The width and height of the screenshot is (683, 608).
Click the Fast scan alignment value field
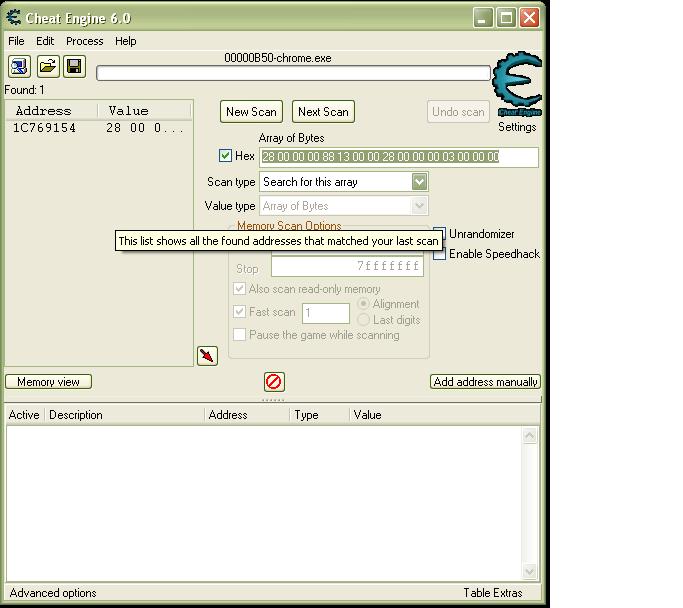326,313
